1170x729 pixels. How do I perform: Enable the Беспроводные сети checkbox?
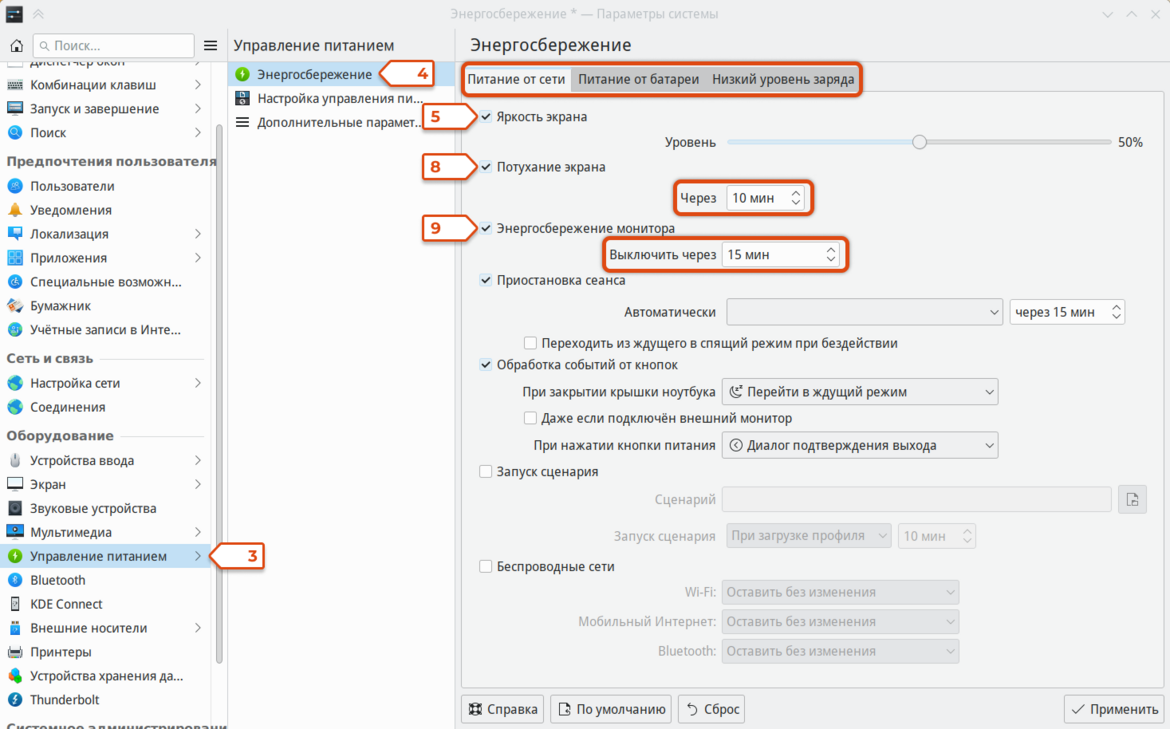click(486, 566)
